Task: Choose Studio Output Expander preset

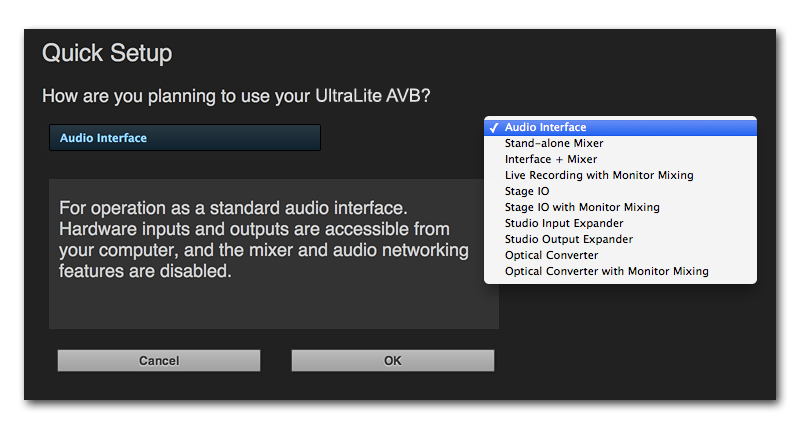Action: coord(568,239)
